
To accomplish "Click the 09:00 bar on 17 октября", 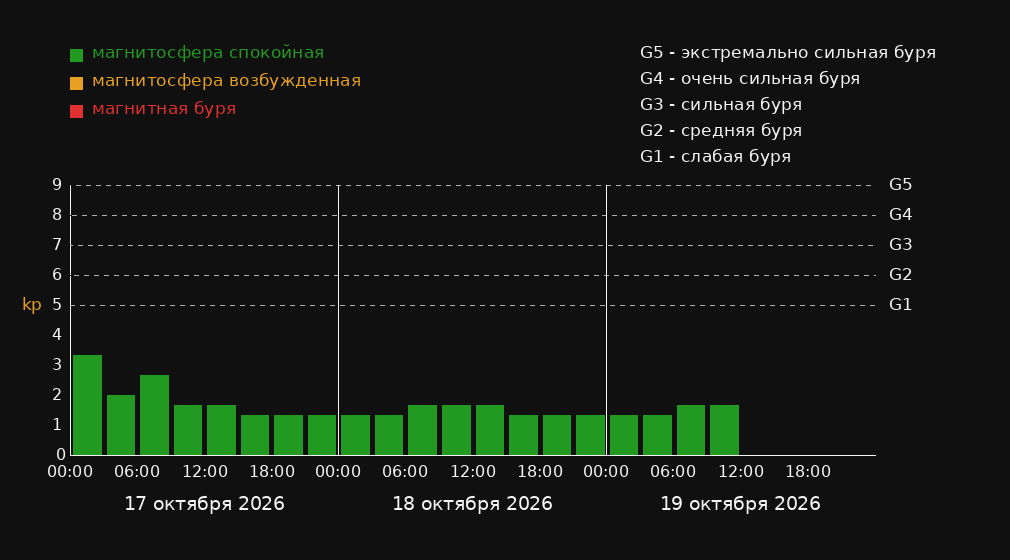I will [x=188, y=430].
